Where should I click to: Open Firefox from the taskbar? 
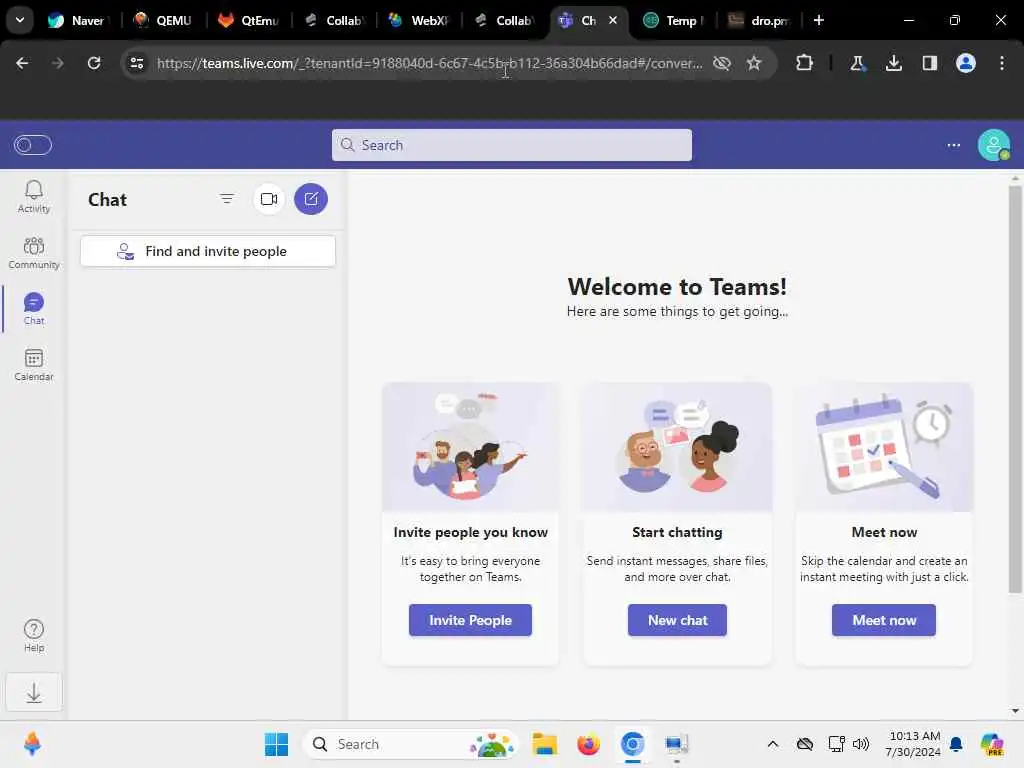[x=588, y=744]
